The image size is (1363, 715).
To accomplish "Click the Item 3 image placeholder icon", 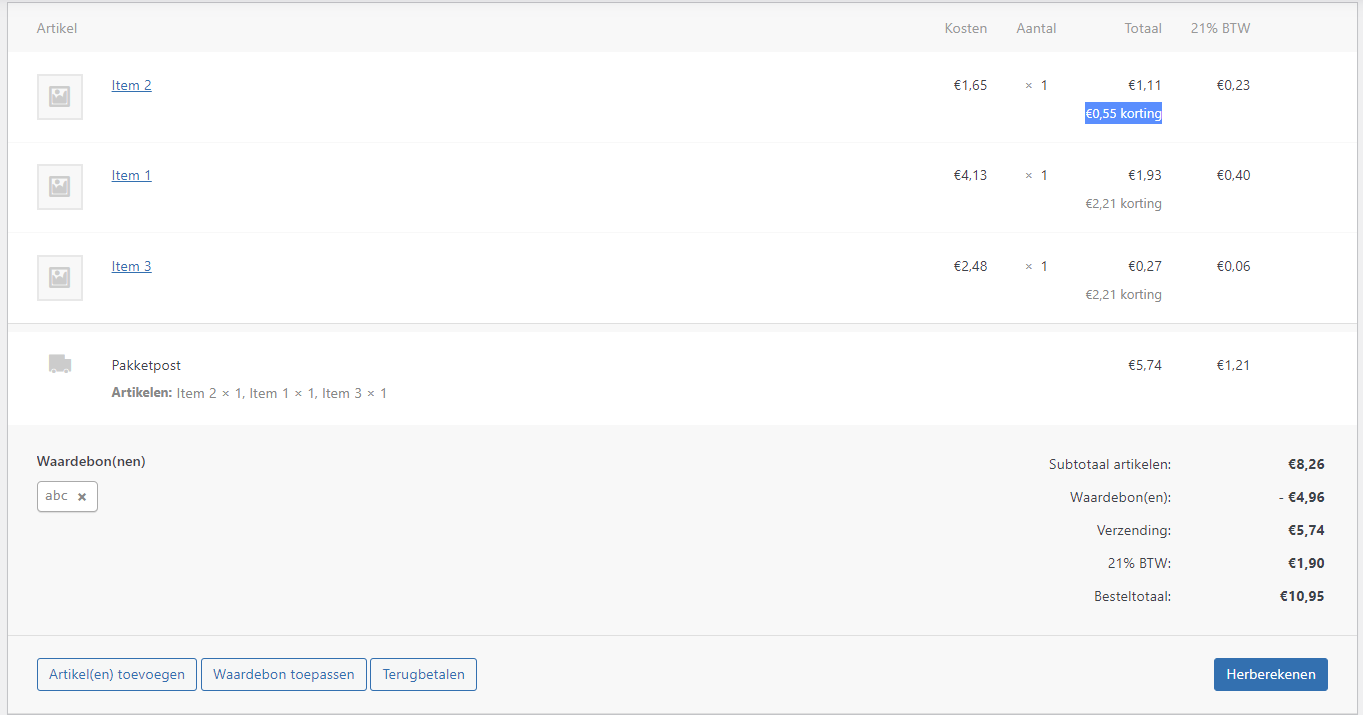I will pos(59,278).
